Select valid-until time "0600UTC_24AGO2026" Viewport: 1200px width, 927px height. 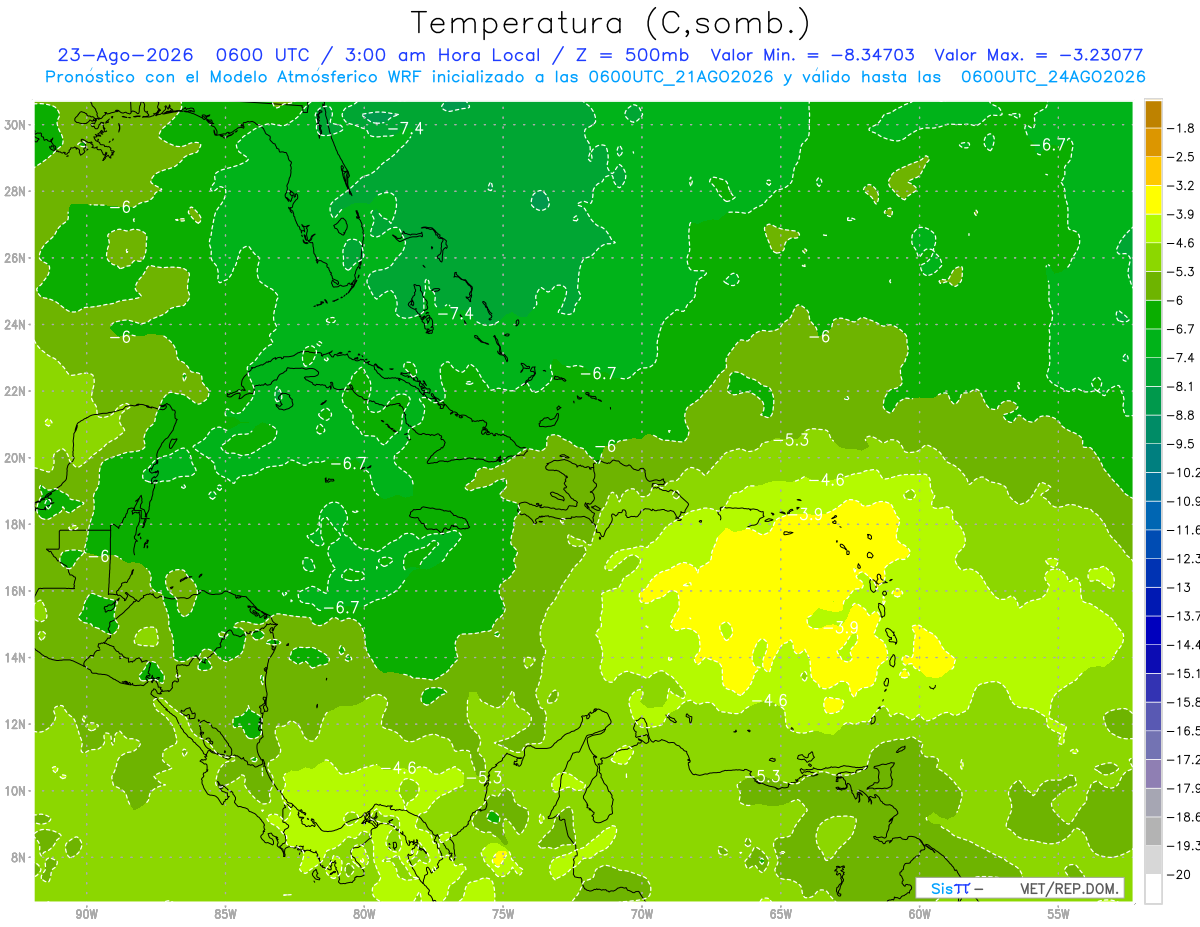pyautogui.click(x=1053, y=76)
